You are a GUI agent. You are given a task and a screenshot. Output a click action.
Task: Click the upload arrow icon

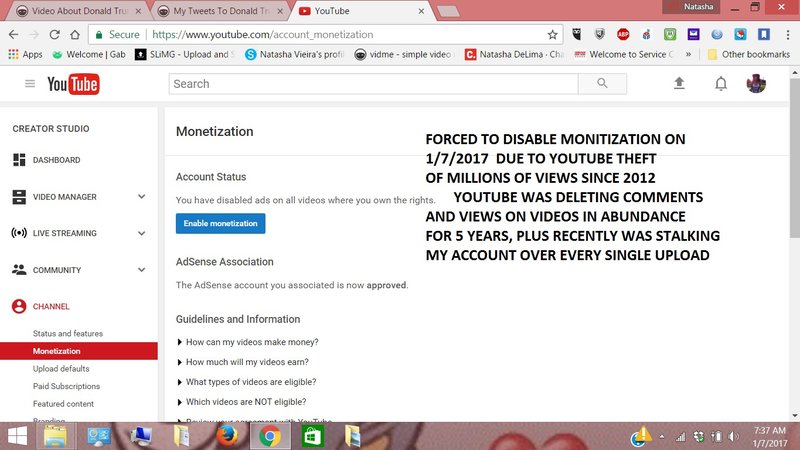[x=679, y=83]
